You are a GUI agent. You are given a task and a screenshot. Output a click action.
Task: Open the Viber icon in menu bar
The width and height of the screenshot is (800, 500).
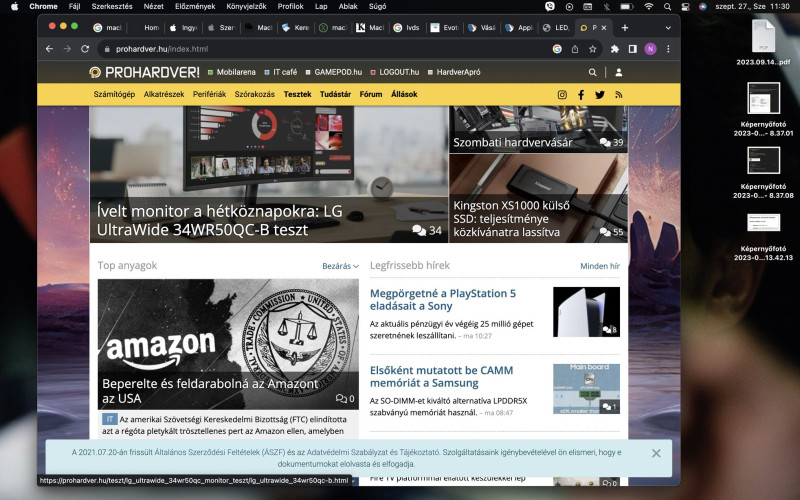[x=549, y=7]
